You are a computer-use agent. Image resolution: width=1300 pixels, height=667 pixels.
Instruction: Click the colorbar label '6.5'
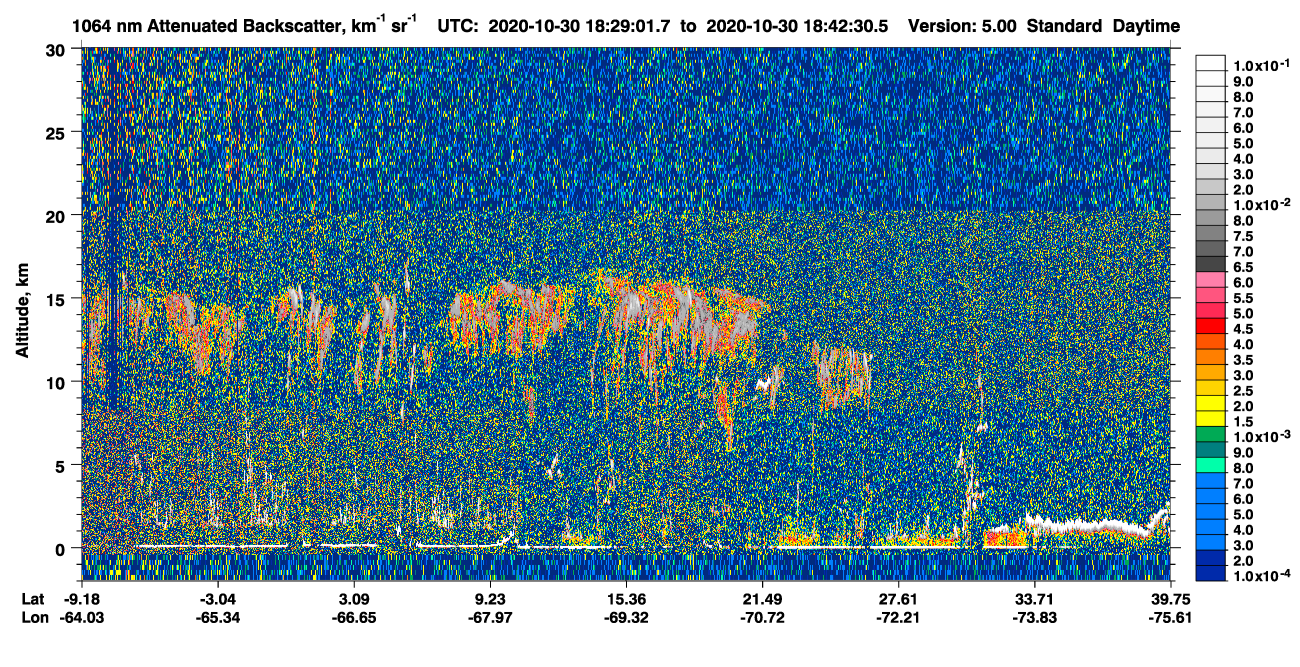(1243, 267)
